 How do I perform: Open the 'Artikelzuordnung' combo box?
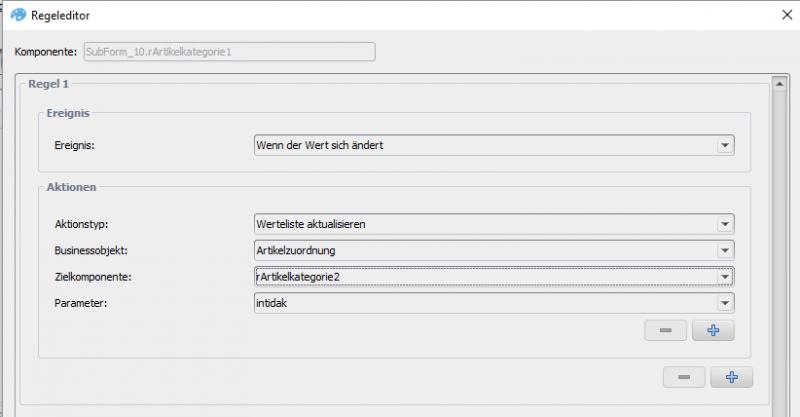click(x=494, y=251)
